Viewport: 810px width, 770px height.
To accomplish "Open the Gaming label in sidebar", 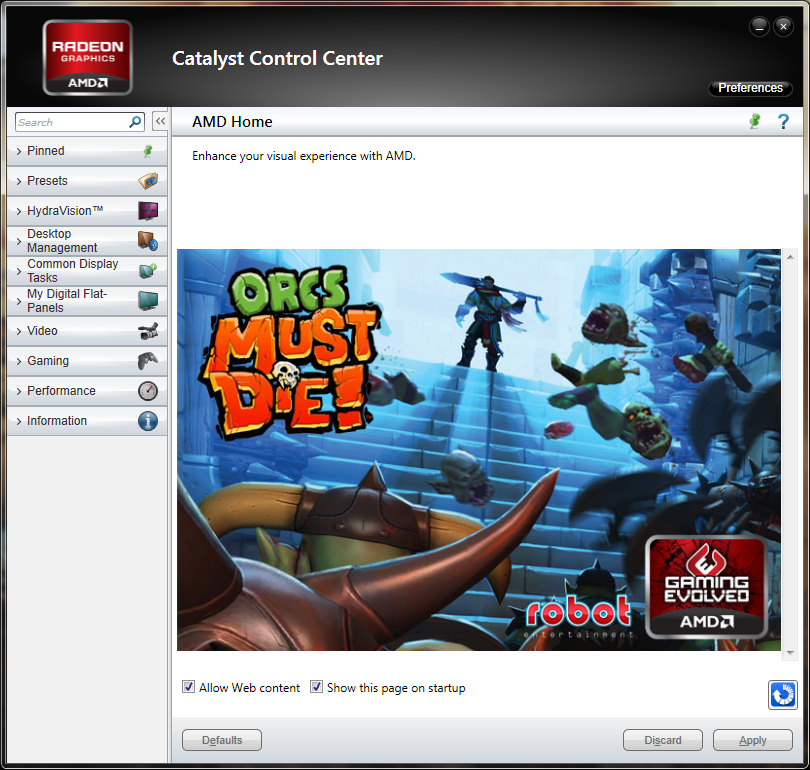I will [x=48, y=361].
